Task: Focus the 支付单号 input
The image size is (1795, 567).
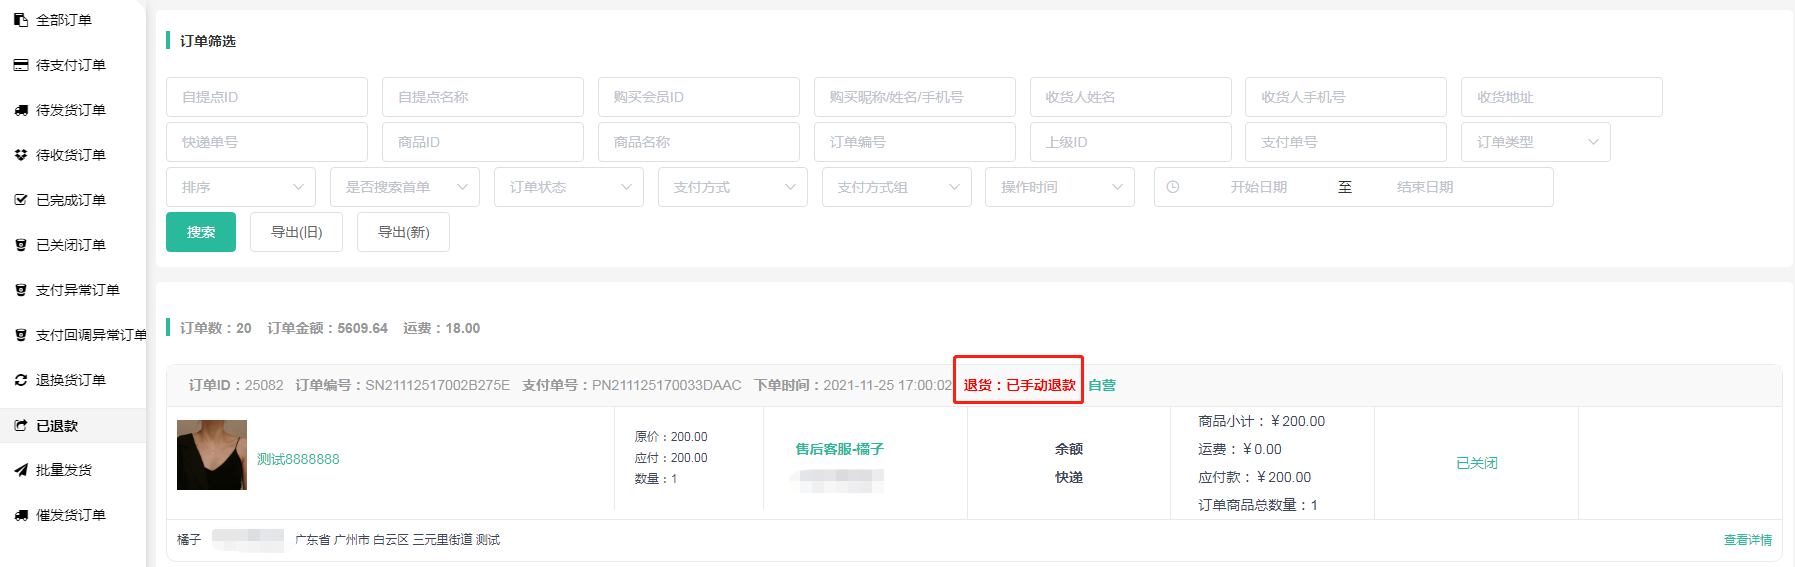Action: coord(1346,142)
